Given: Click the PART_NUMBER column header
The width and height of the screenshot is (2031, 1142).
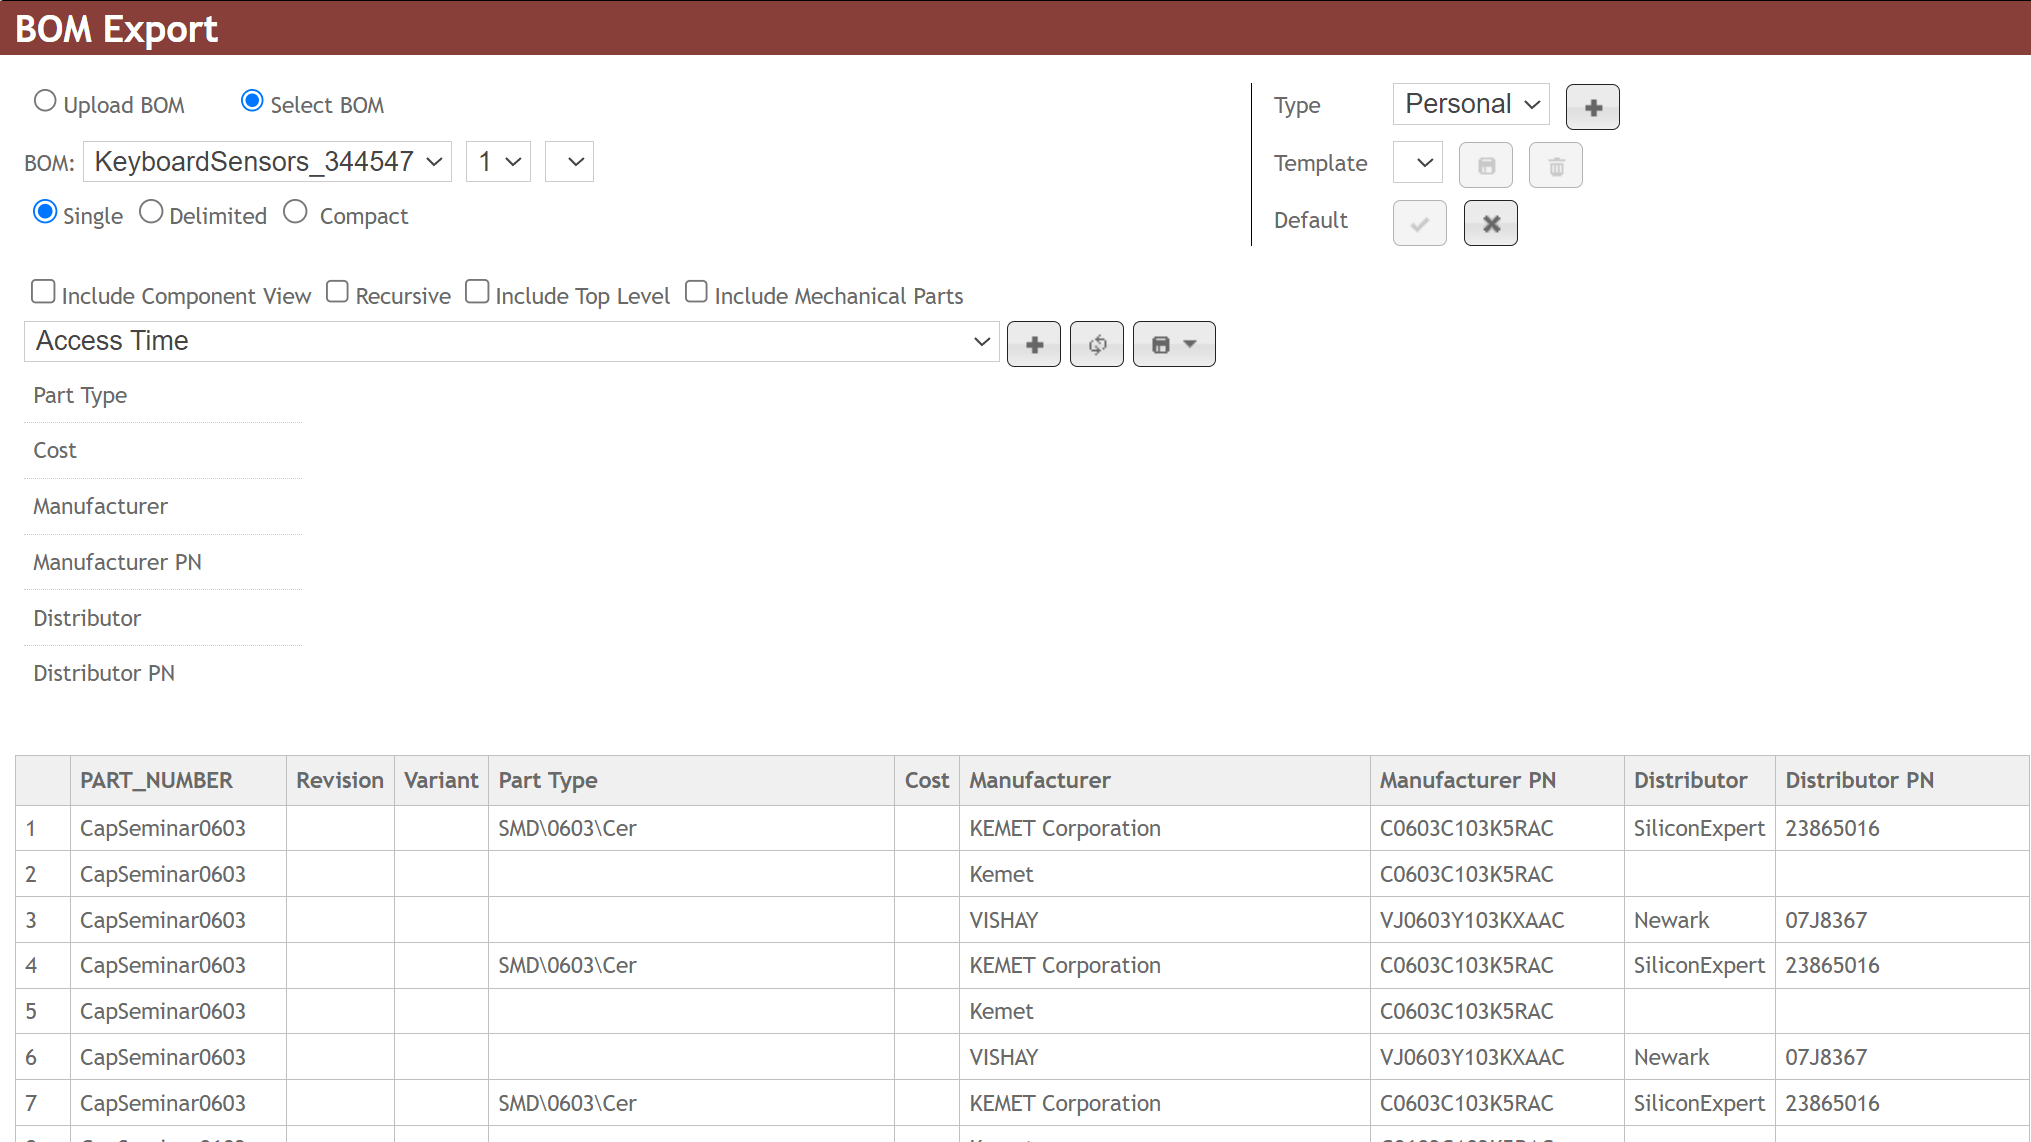Looking at the screenshot, I should tap(156, 781).
